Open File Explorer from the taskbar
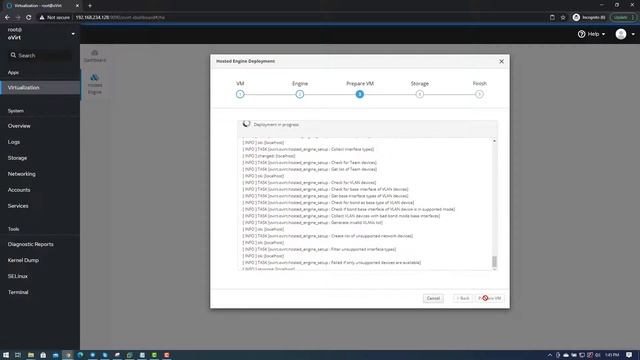This screenshot has height=360, width=640. coord(31,355)
